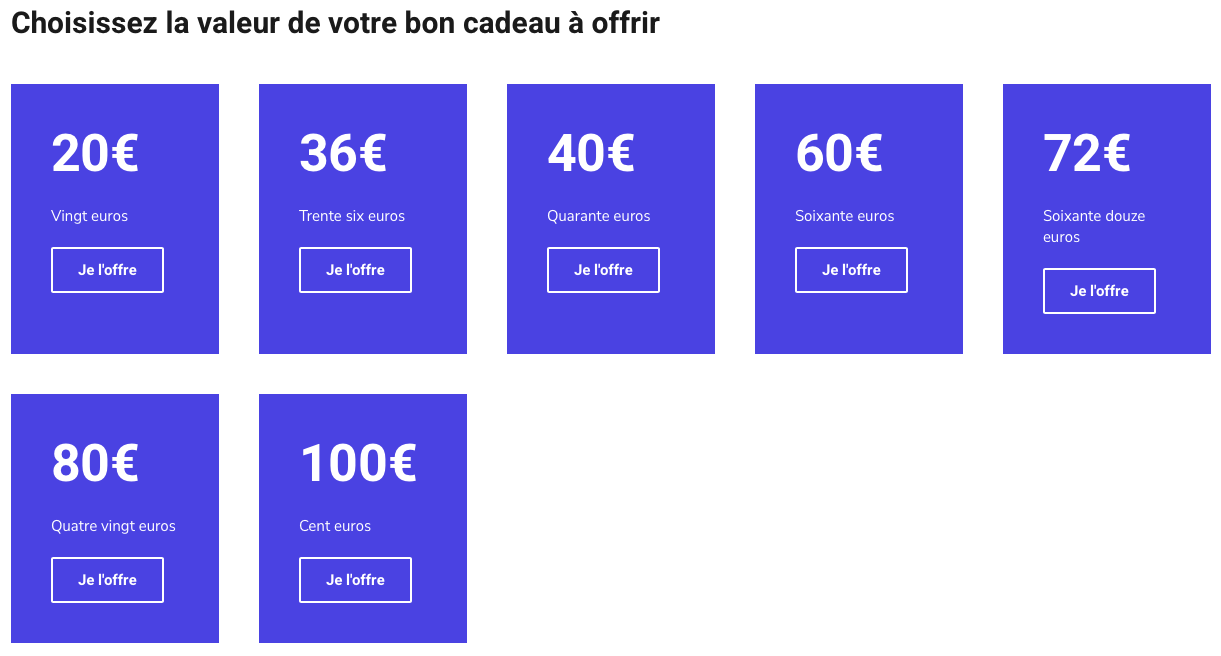This screenshot has height=656, width=1221.
Task: Click the 100€ amount heading
Action: tap(358, 463)
